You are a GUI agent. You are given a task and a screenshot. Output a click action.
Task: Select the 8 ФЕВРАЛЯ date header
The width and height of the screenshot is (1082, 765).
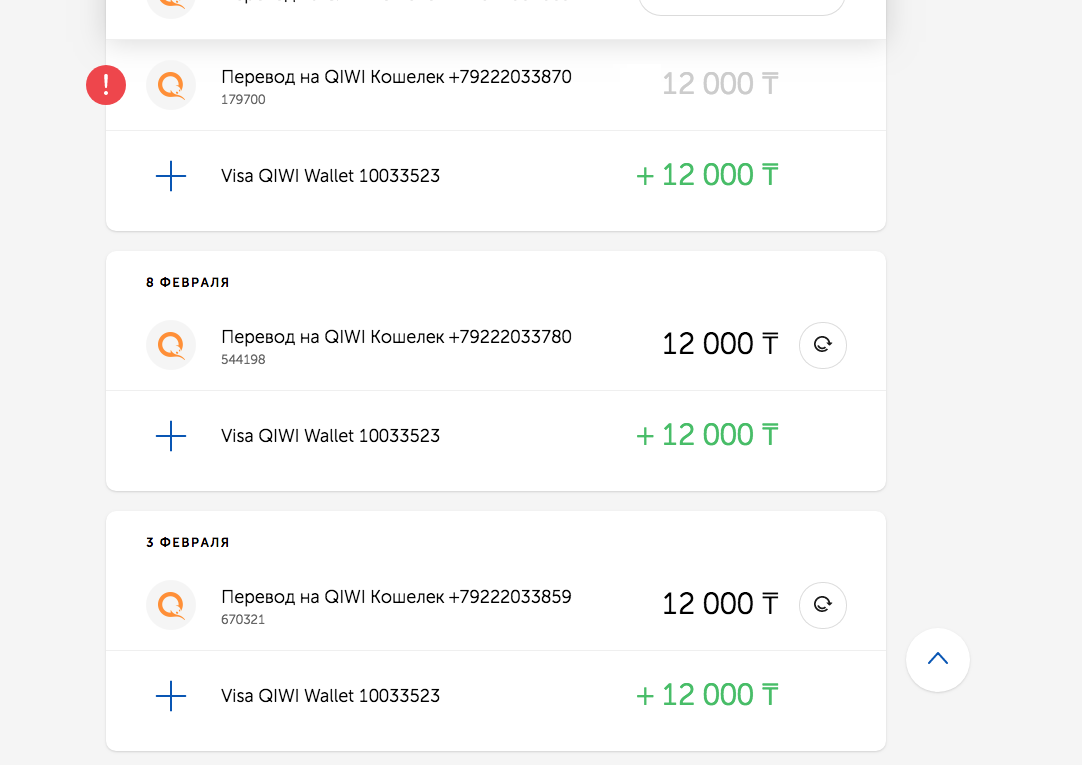tap(188, 282)
